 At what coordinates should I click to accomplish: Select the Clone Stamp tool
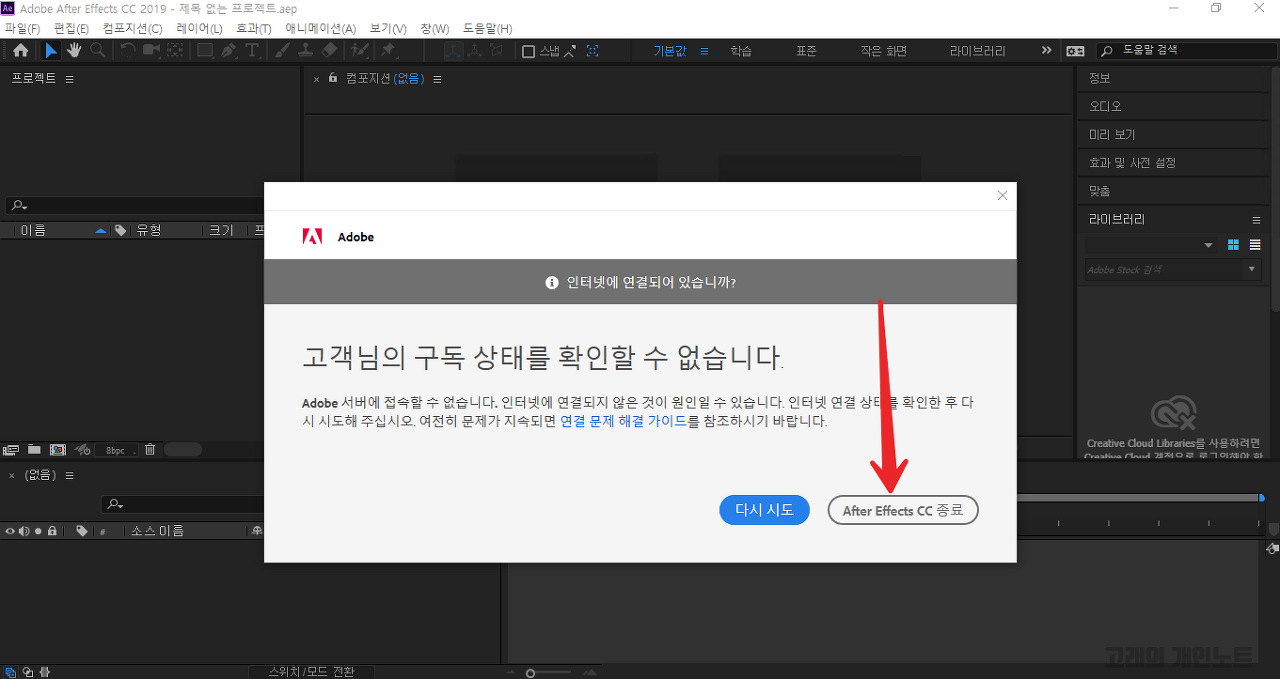point(306,51)
